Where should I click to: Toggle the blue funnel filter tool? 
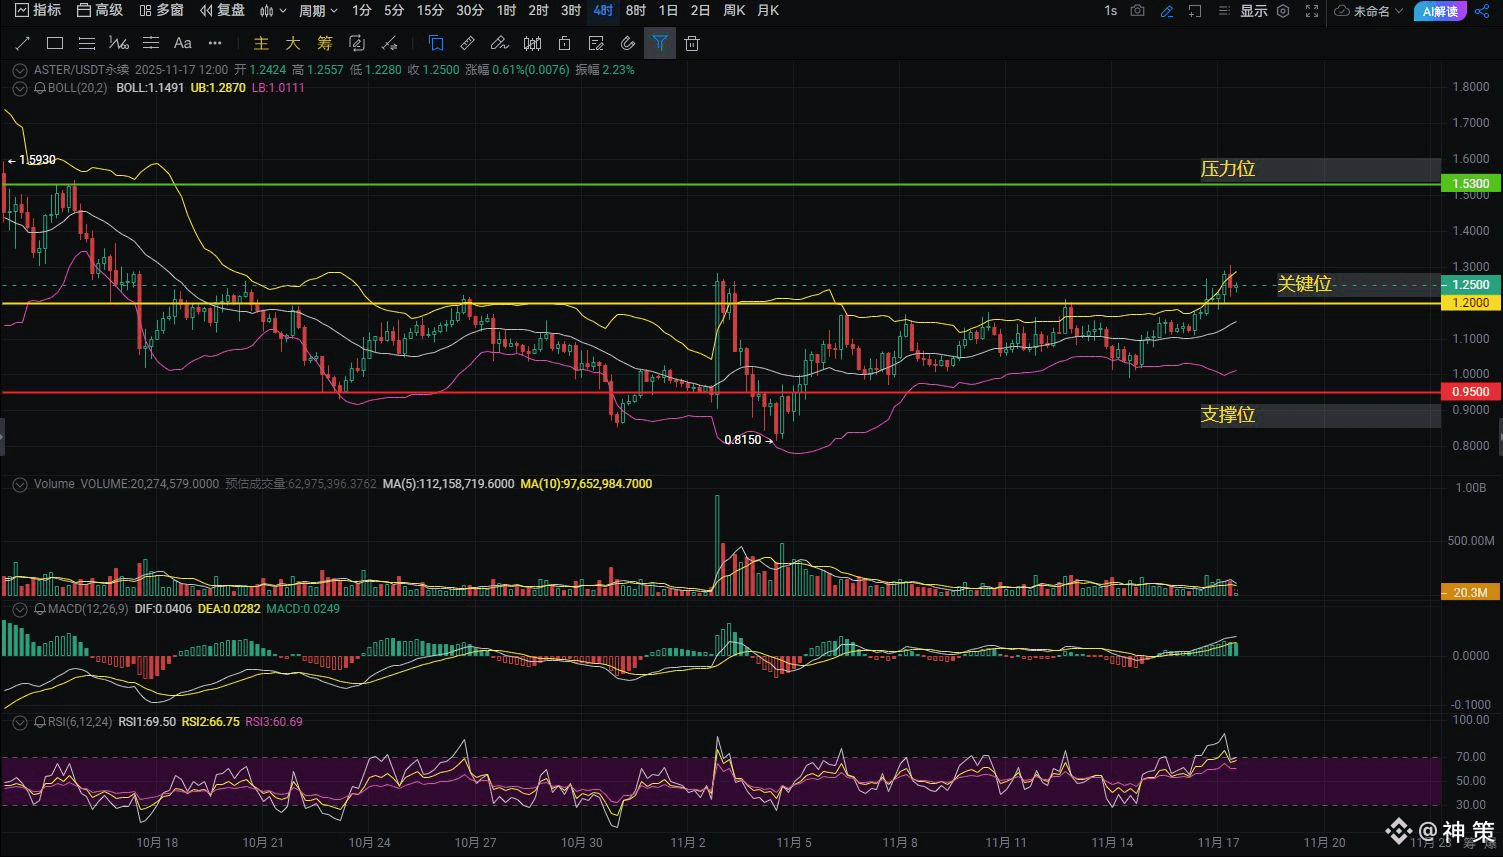pos(660,44)
